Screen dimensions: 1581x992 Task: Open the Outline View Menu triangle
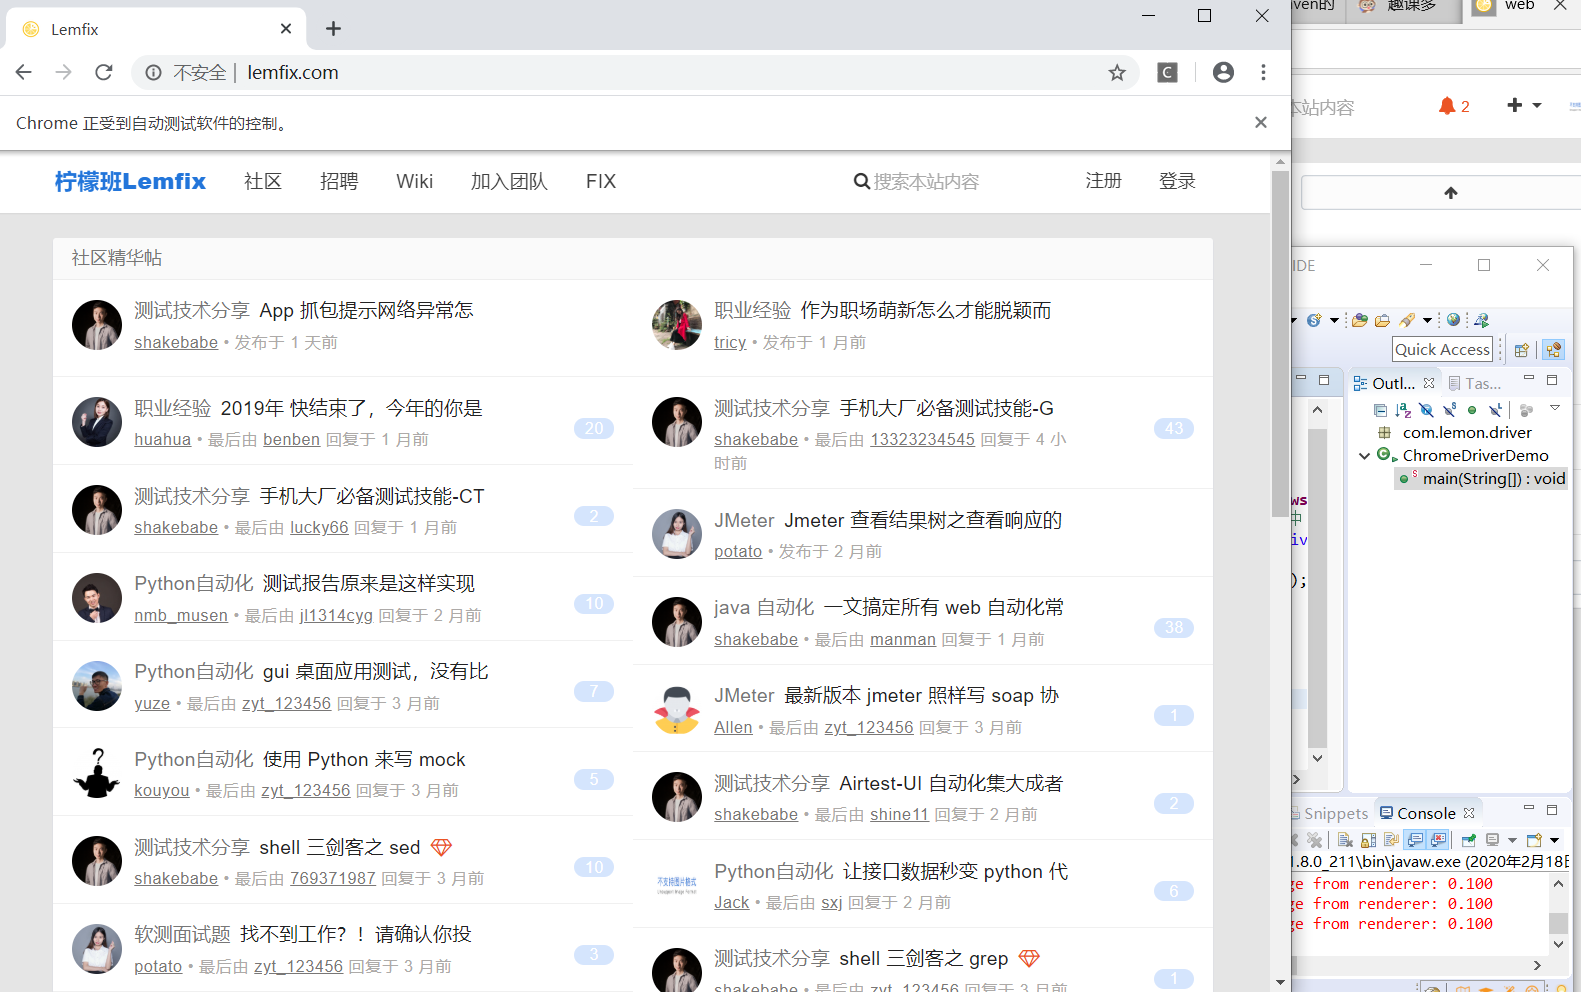pos(1555,408)
